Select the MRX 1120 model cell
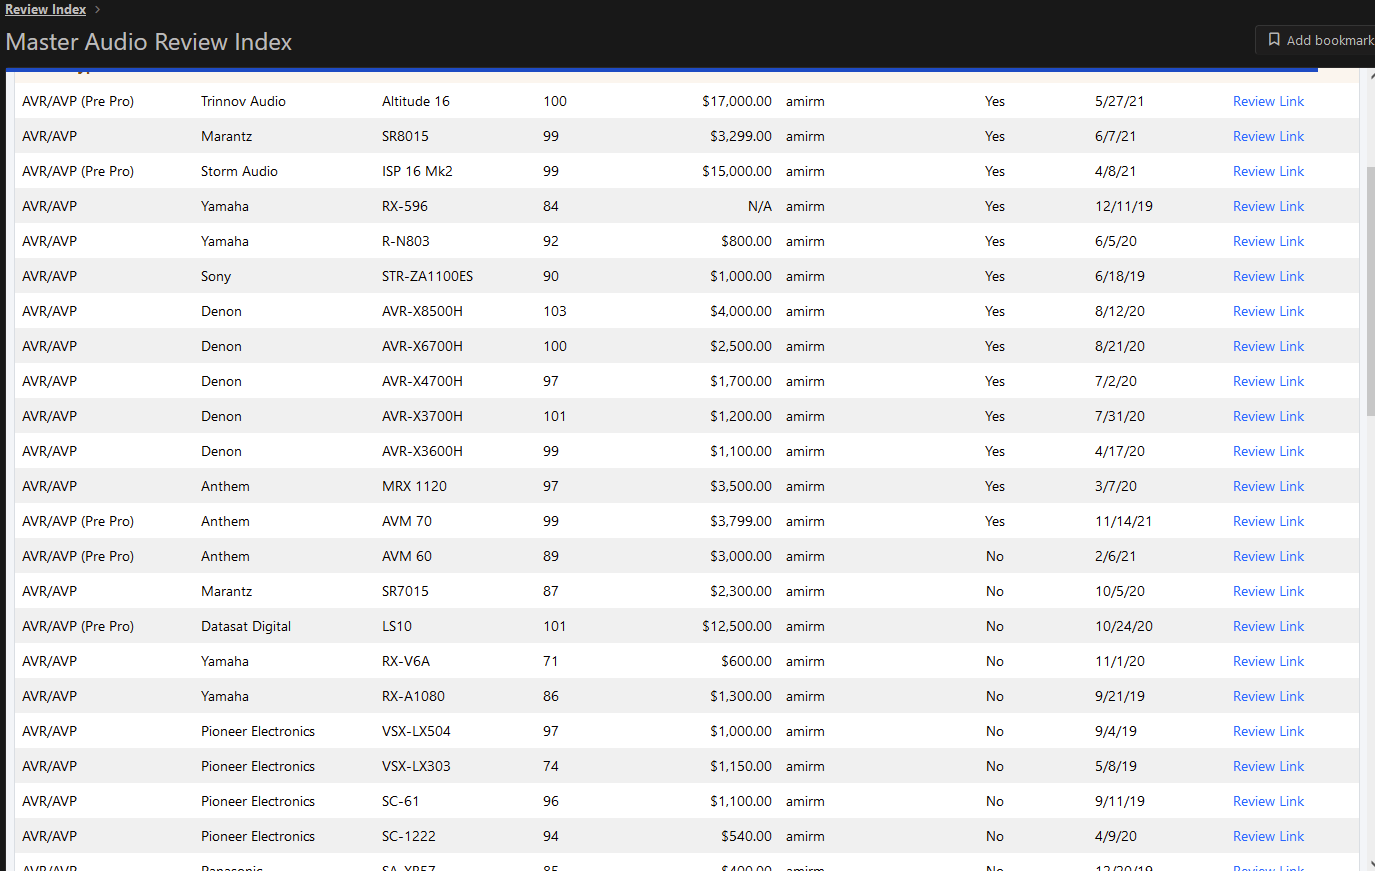This screenshot has width=1375, height=871. point(414,486)
